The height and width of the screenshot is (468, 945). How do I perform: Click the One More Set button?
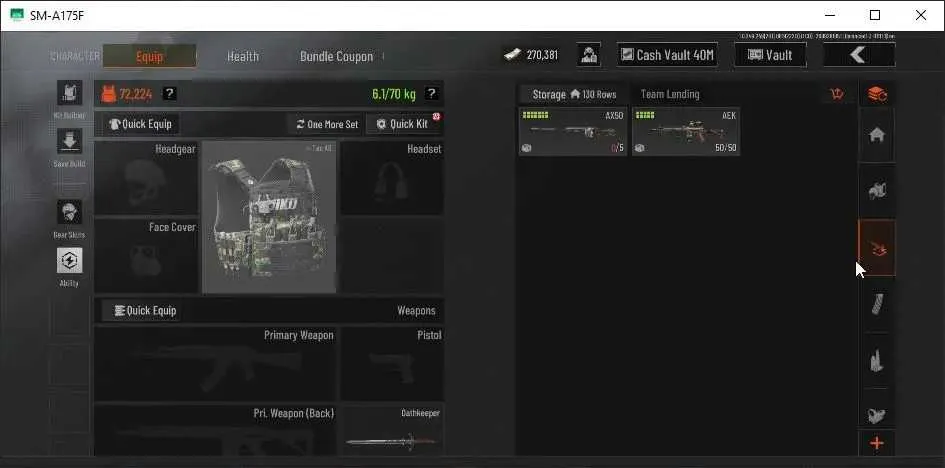click(327, 124)
